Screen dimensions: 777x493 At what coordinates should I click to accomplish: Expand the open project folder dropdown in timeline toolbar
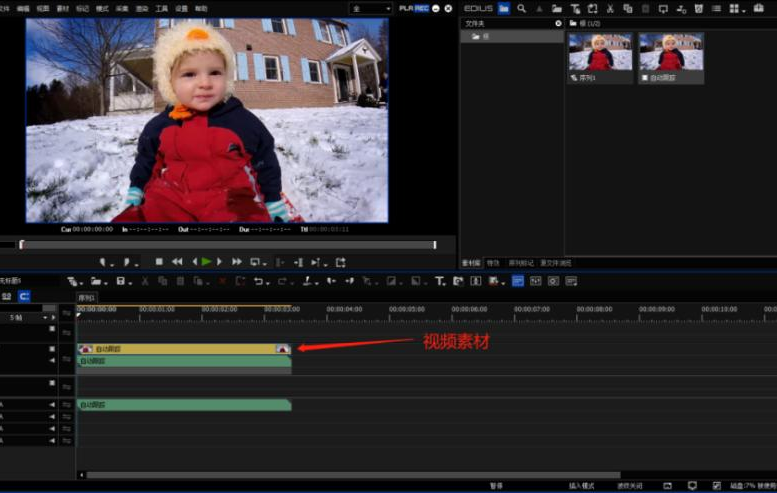click(x=106, y=283)
